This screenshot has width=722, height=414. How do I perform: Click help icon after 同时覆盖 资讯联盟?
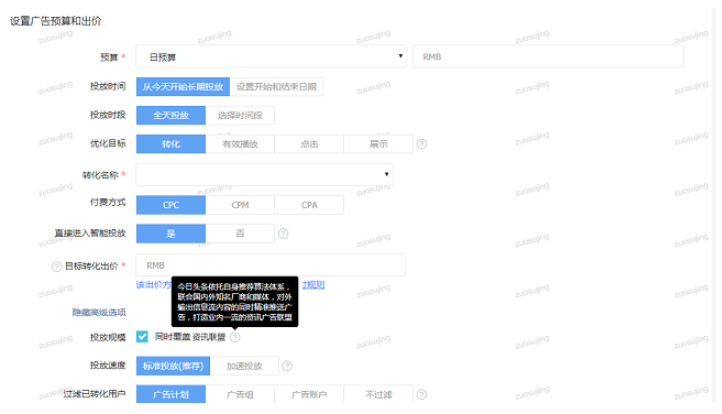[235, 337]
